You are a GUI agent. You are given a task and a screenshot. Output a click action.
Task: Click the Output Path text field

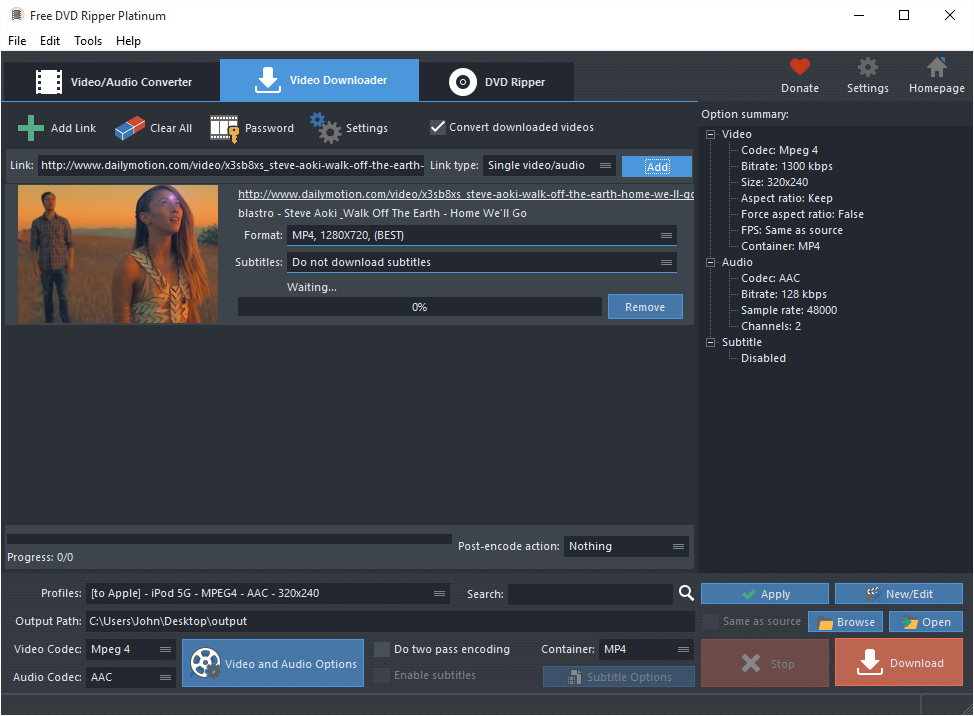click(x=390, y=621)
